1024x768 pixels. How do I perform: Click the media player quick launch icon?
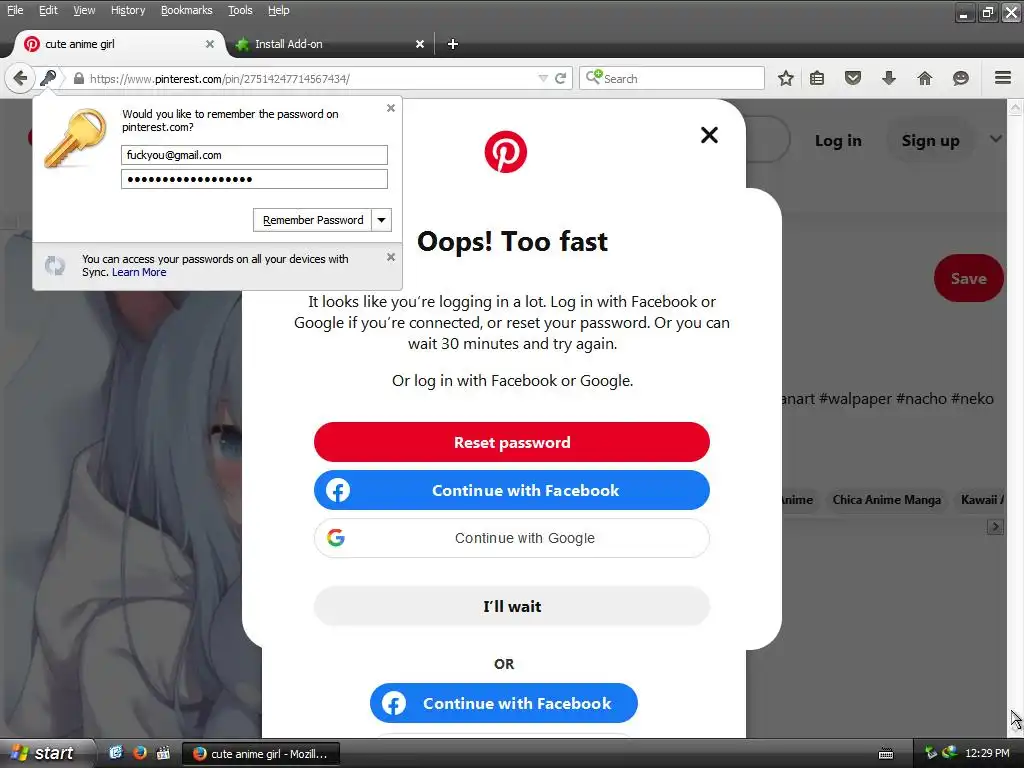tap(163, 752)
